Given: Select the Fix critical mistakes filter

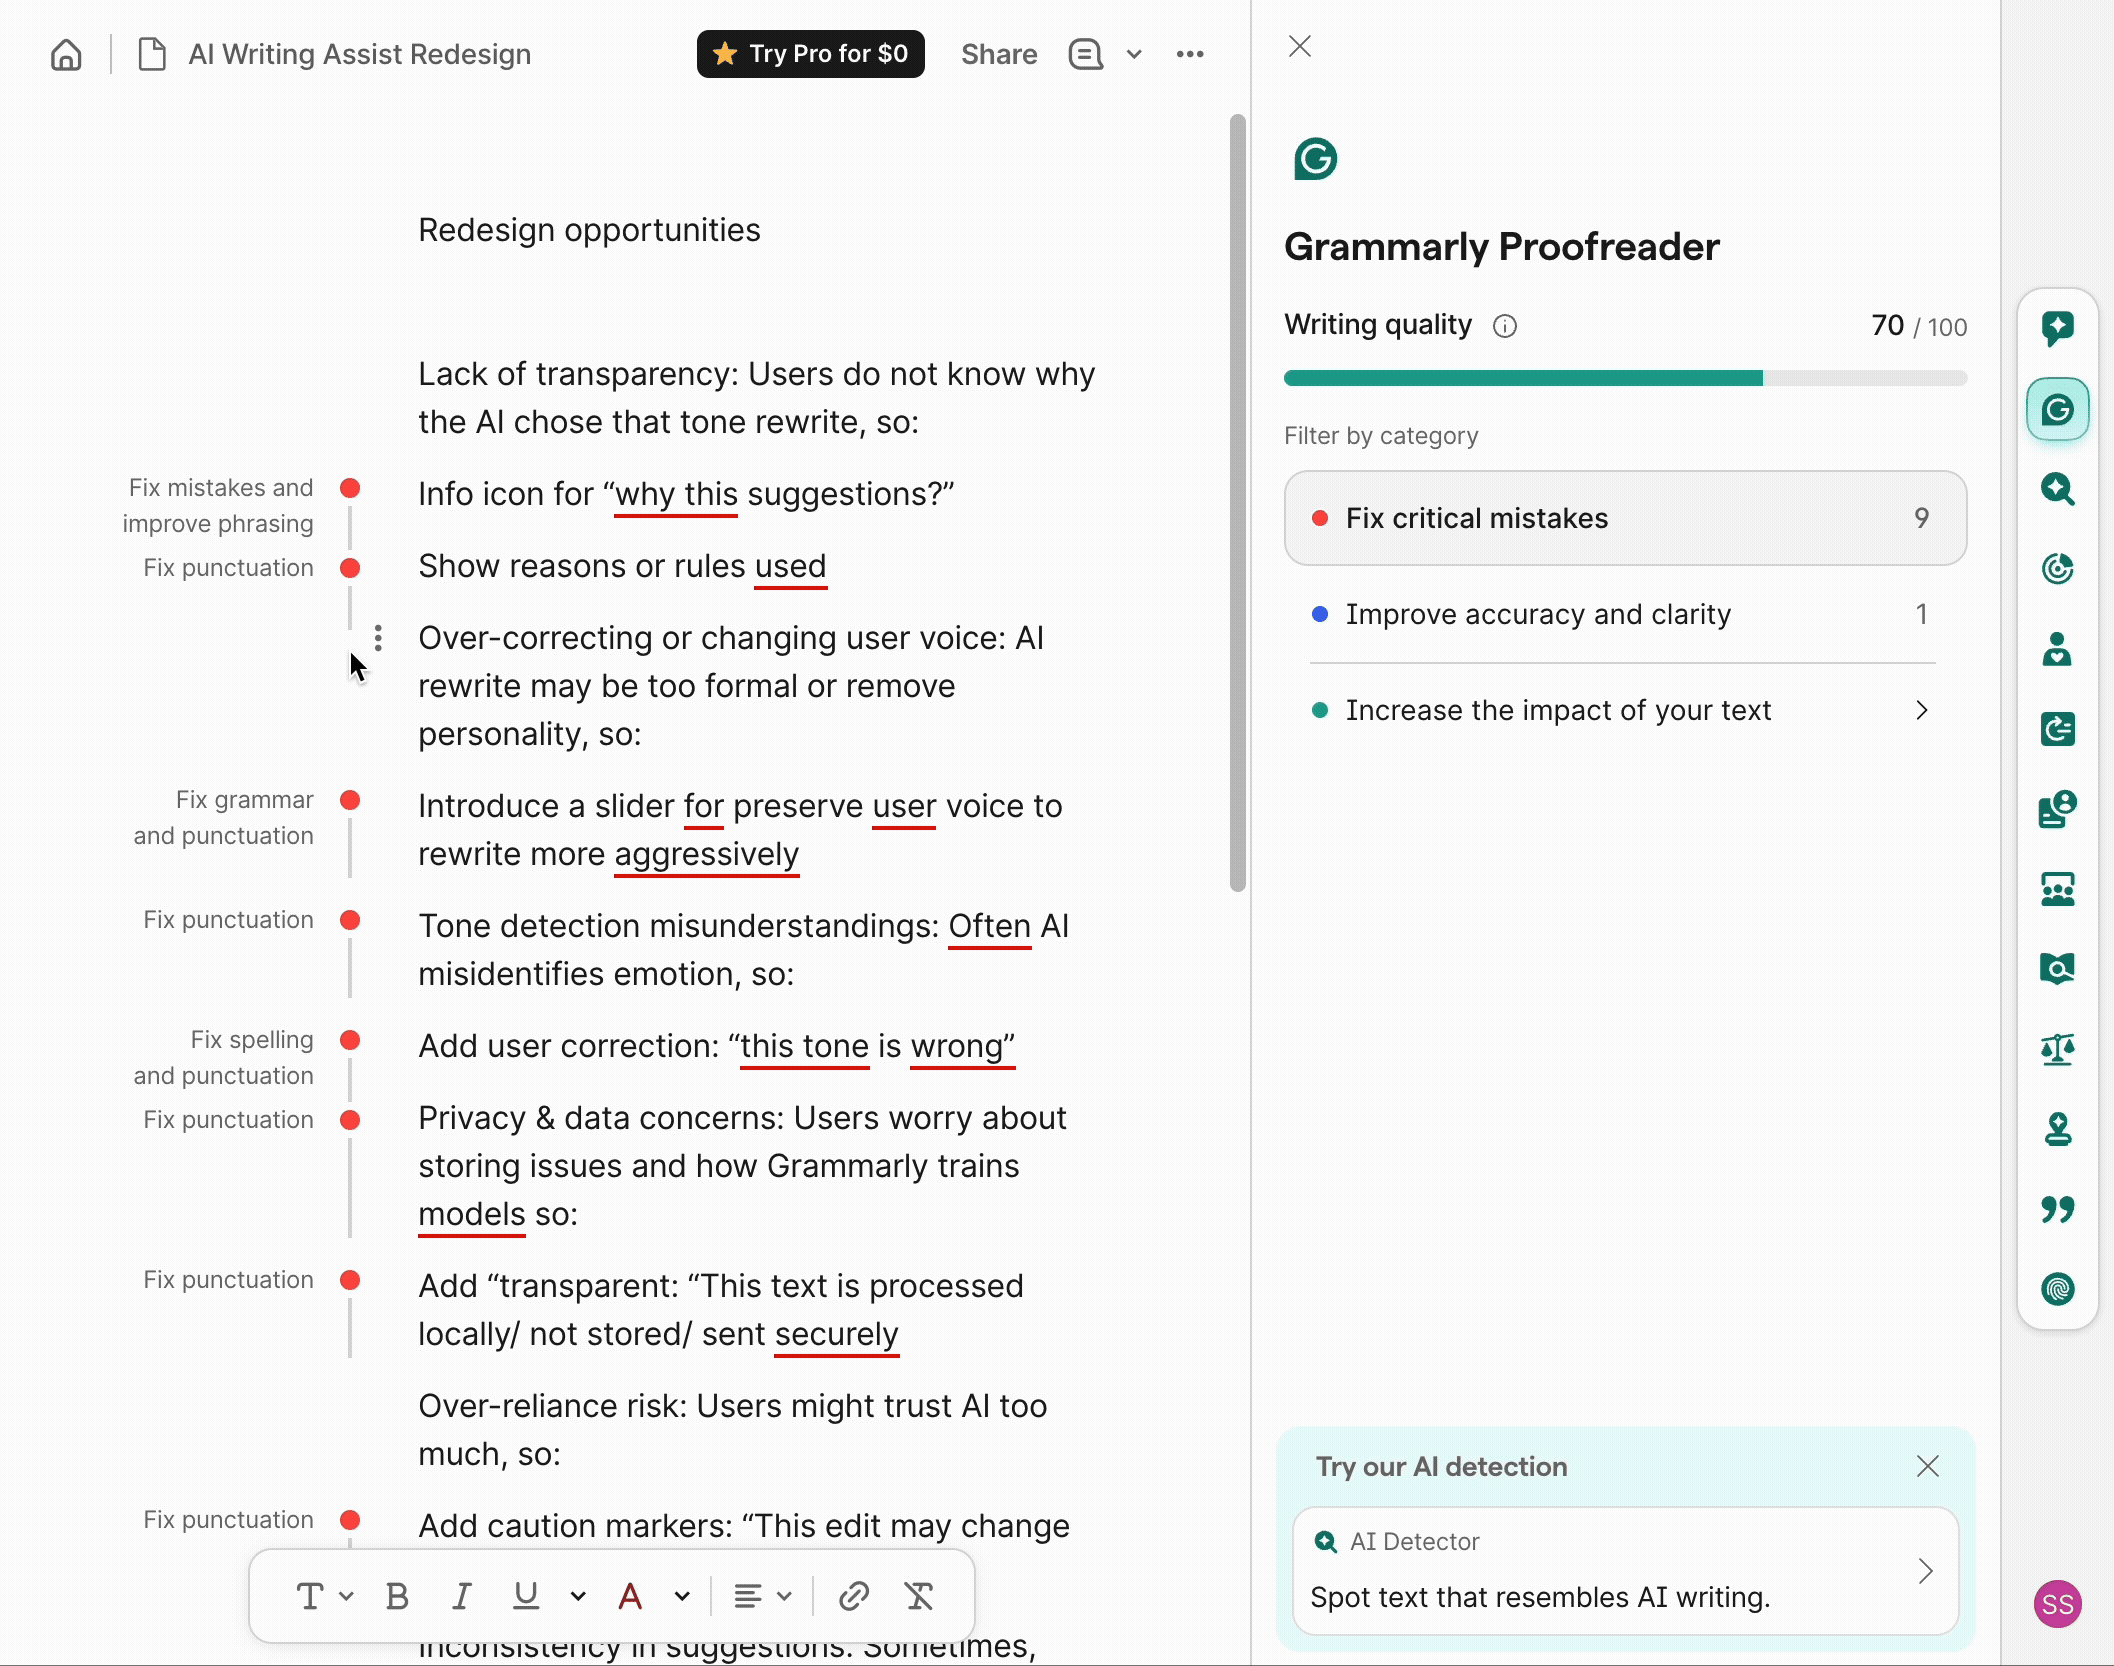Looking at the screenshot, I should pyautogui.click(x=1625, y=518).
